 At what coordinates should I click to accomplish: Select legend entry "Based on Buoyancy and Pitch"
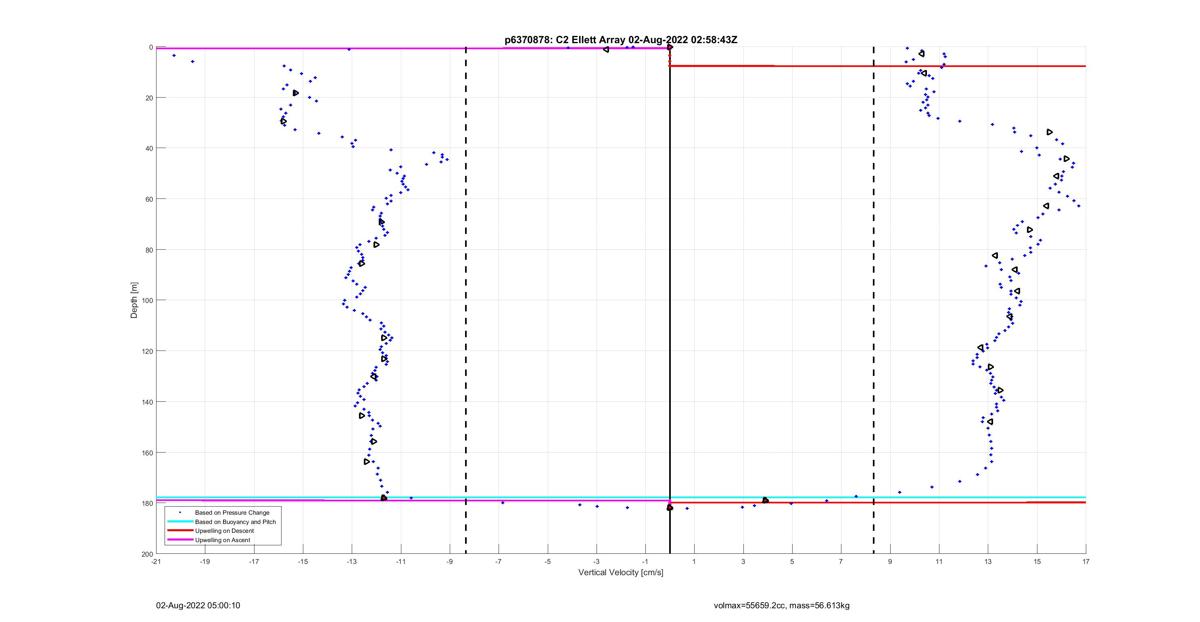234,522
